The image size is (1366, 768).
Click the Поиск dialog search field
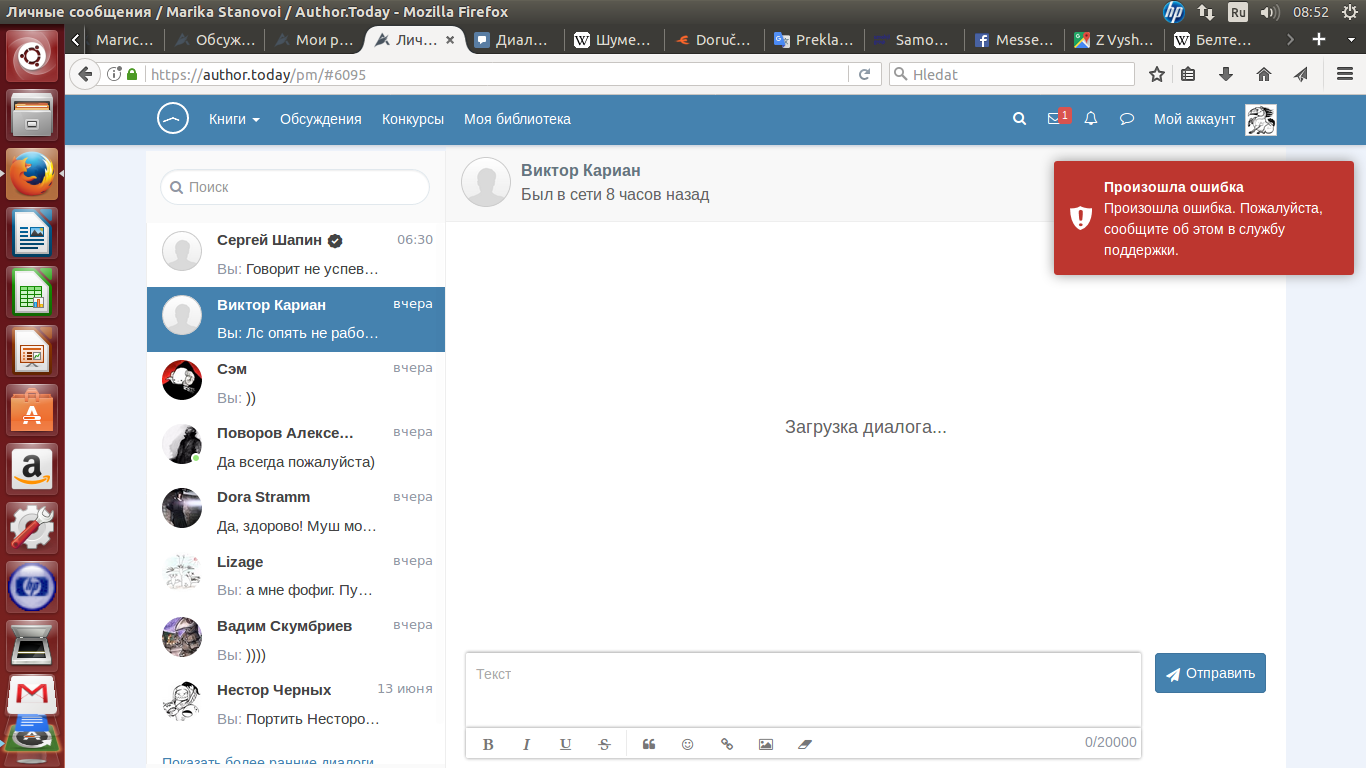tap(295, 187)
